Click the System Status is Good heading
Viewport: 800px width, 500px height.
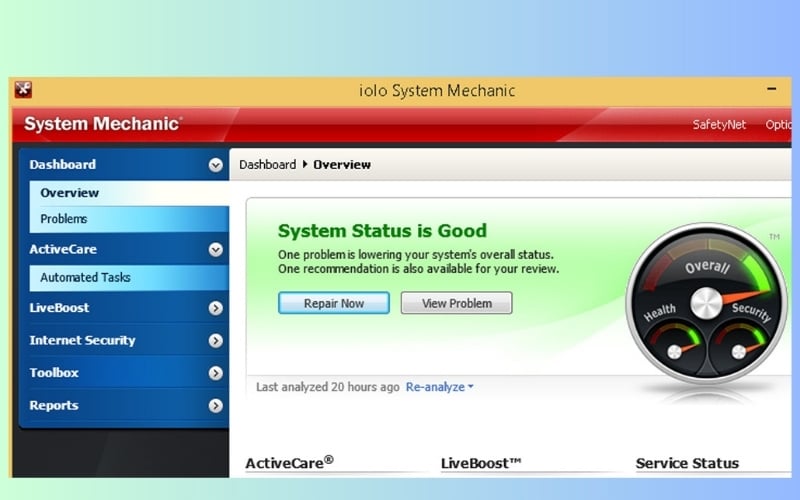point(382,231)
